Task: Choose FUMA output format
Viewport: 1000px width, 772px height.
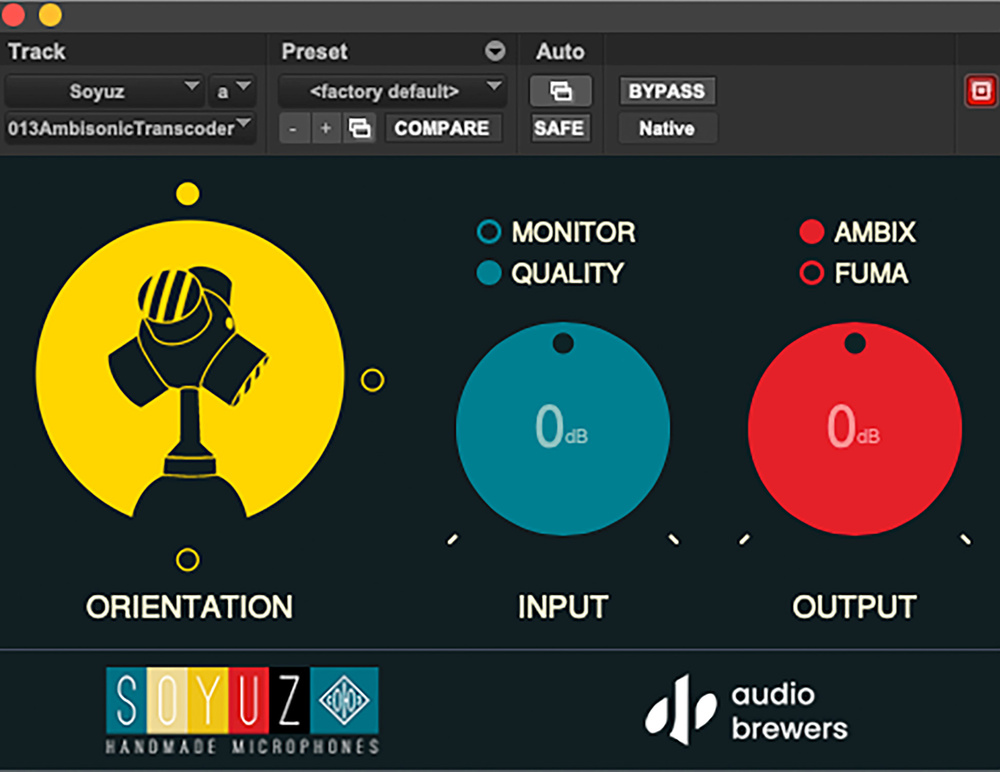Action: 811,273
